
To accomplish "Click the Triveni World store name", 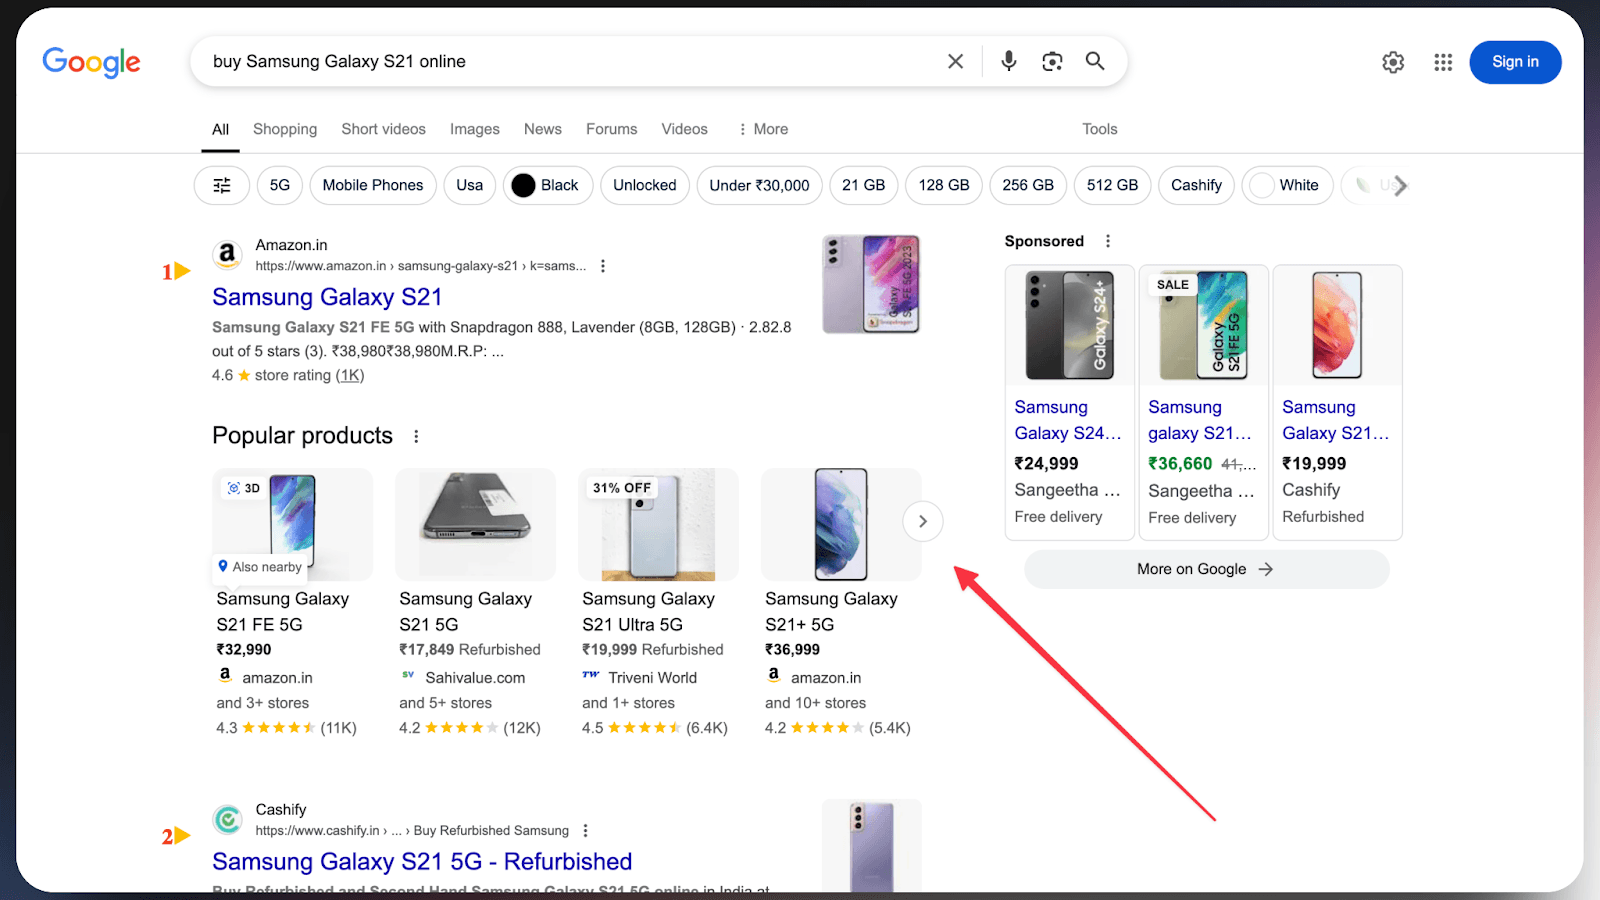I will click(x=653, y=678).
